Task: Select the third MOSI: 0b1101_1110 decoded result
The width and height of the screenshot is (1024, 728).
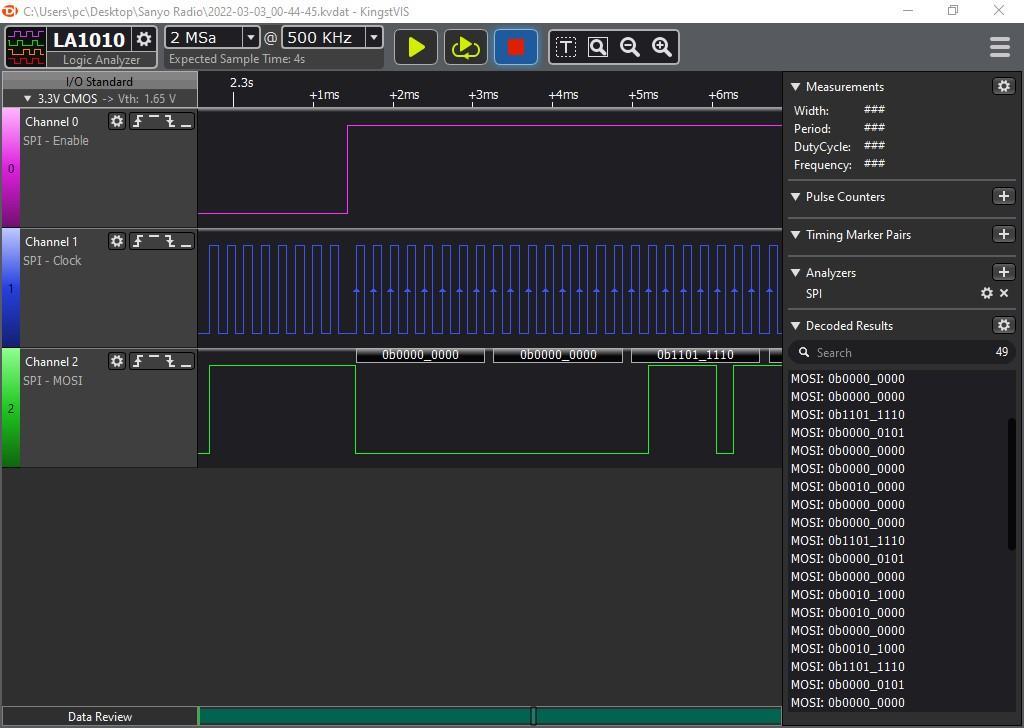Action: (848, 666)
